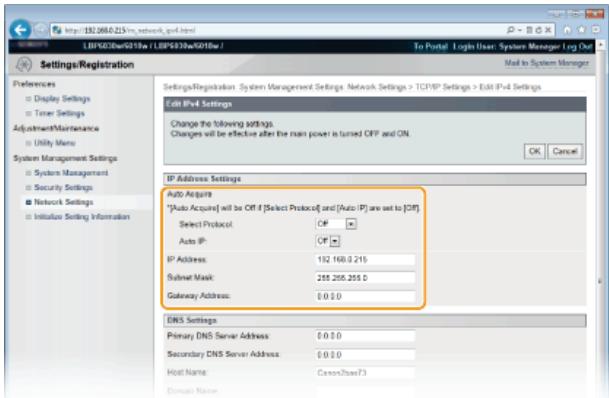This screenshot has width=609, height=398.
Task: Select Network Settings in sidebar
Action: 64,202
